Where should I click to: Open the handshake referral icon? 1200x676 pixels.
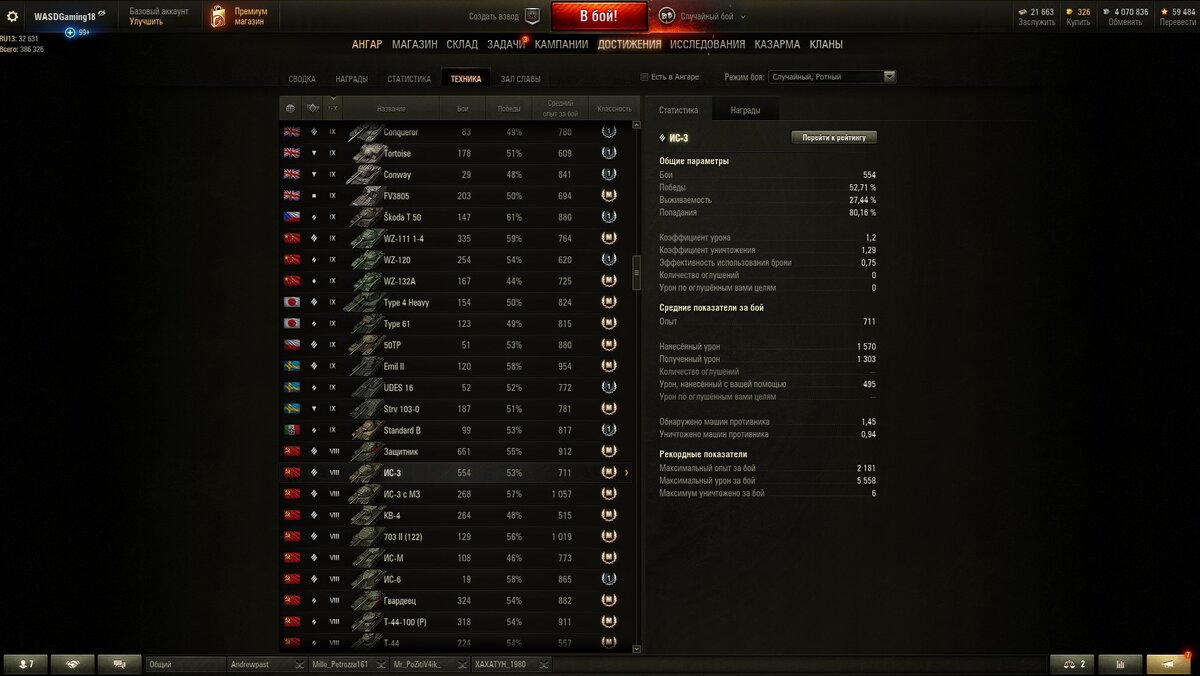tap(73, 664)
